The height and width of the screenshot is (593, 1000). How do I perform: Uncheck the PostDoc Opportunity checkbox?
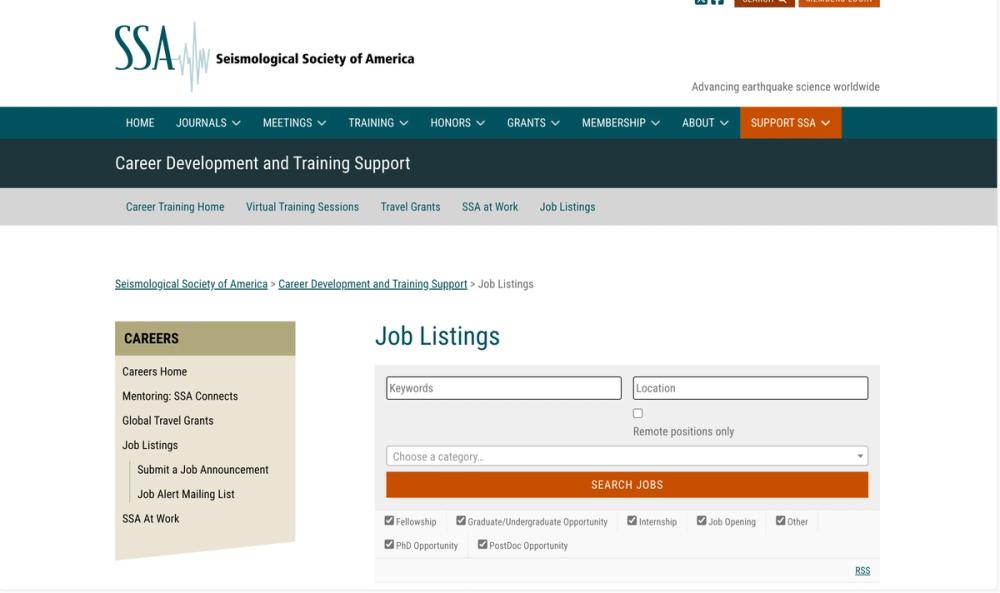[x=482, y=544]
